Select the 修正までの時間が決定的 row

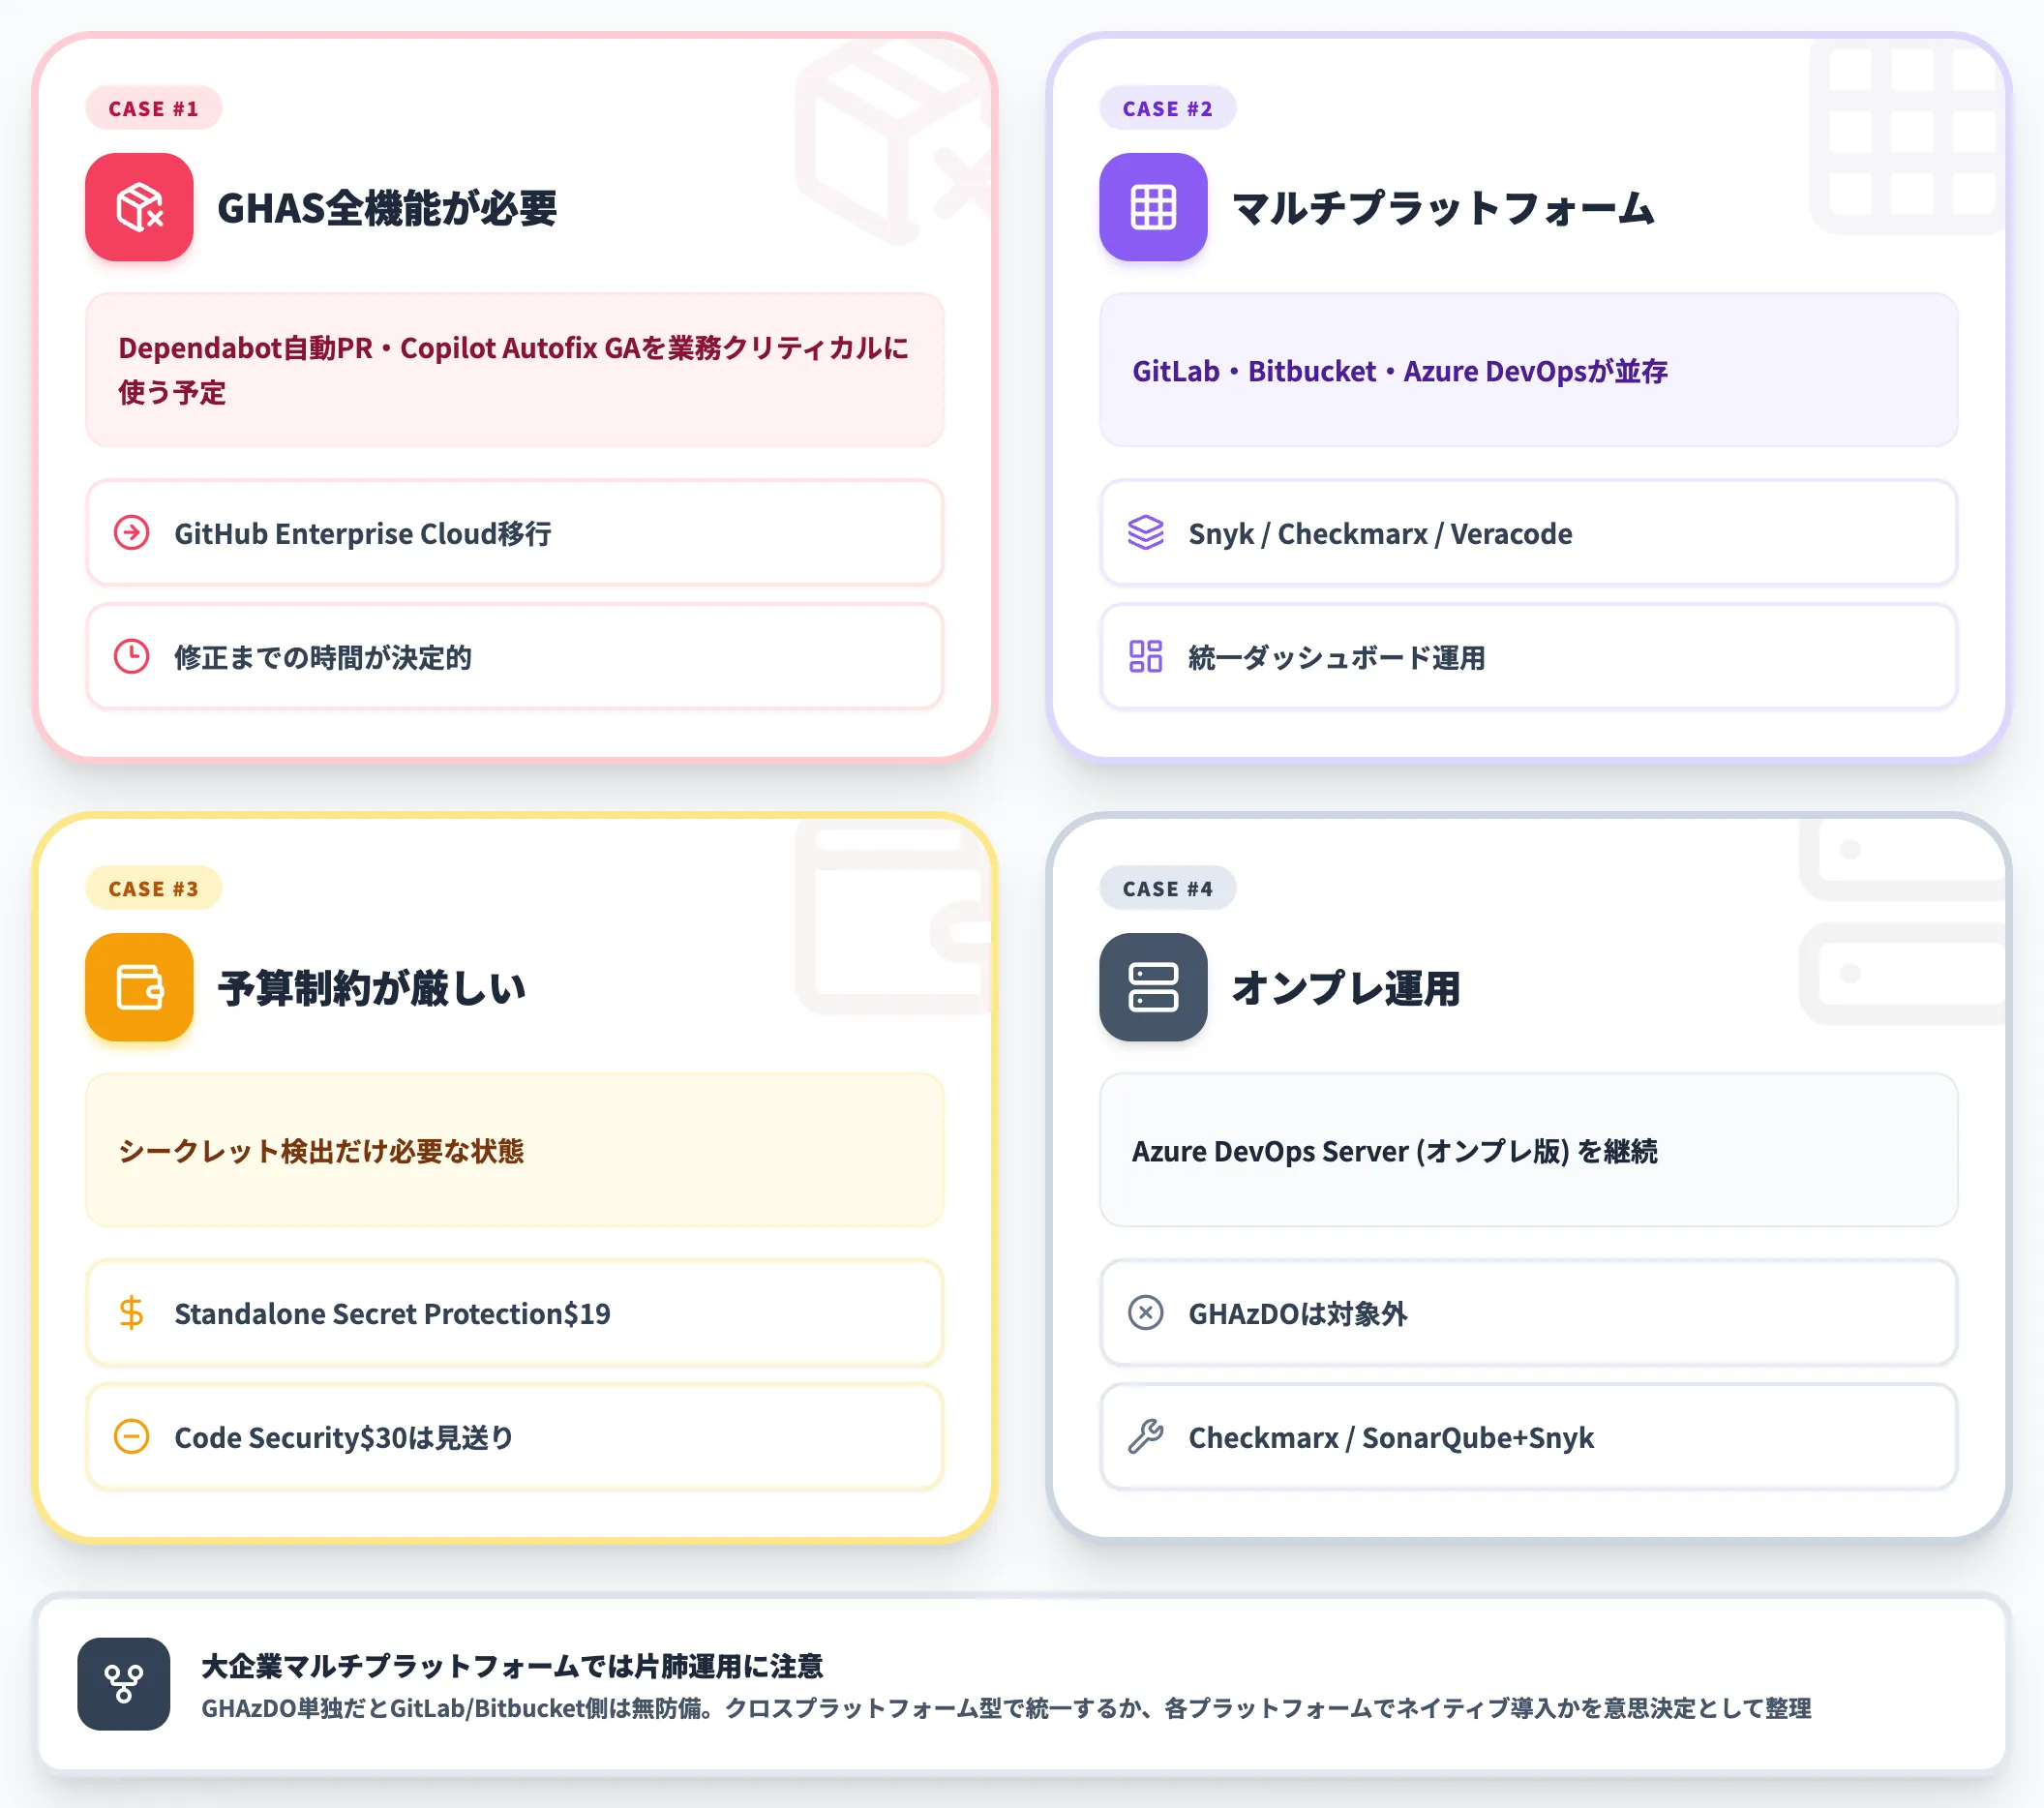(515, 657)
